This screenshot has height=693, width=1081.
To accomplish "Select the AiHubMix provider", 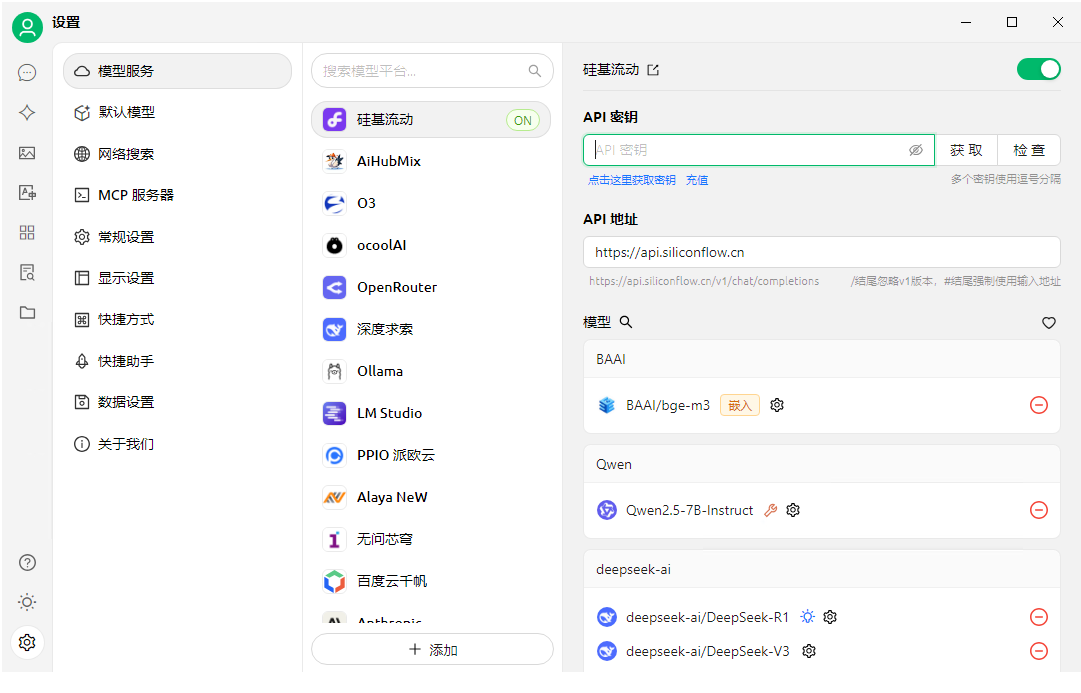I will pyautogui.click(x=431, y=161).
